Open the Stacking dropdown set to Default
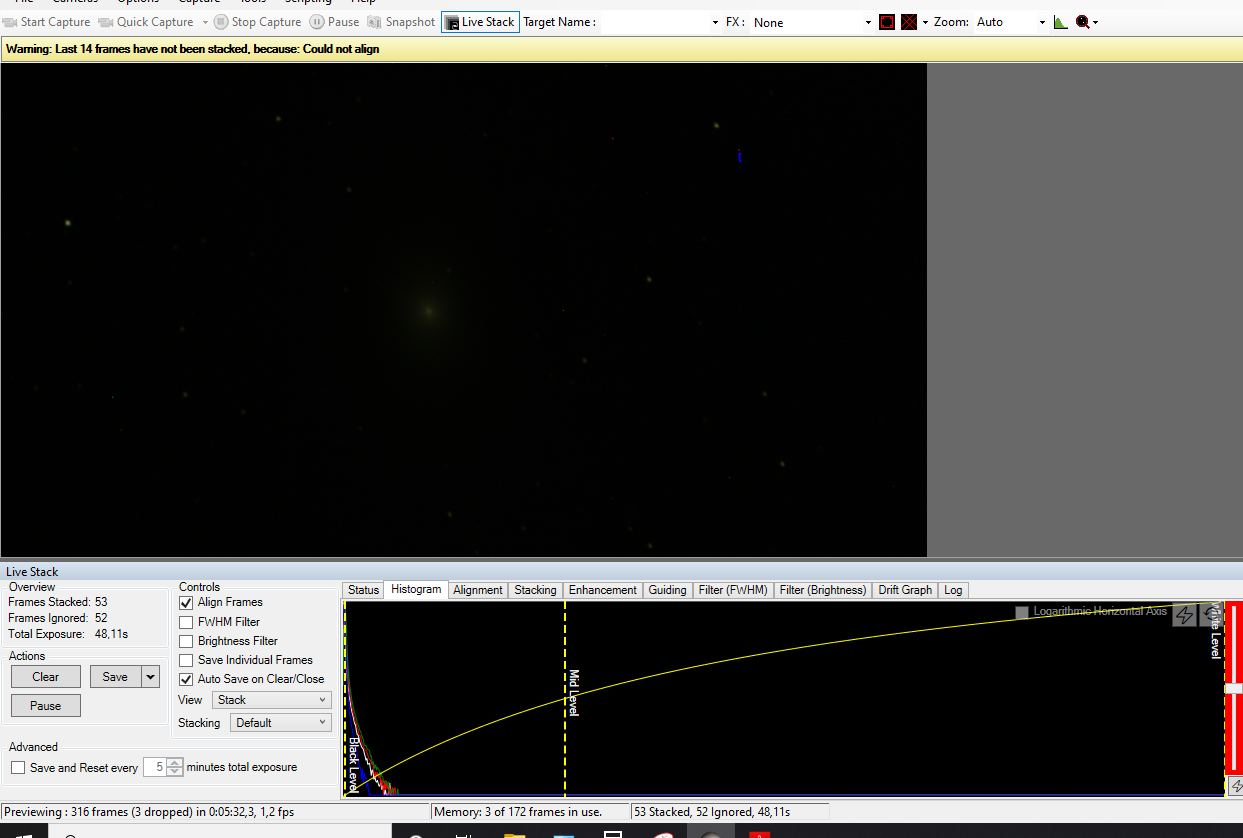Image resolution: width=1243 pixels, height=838 pixels. click(280, 722)
